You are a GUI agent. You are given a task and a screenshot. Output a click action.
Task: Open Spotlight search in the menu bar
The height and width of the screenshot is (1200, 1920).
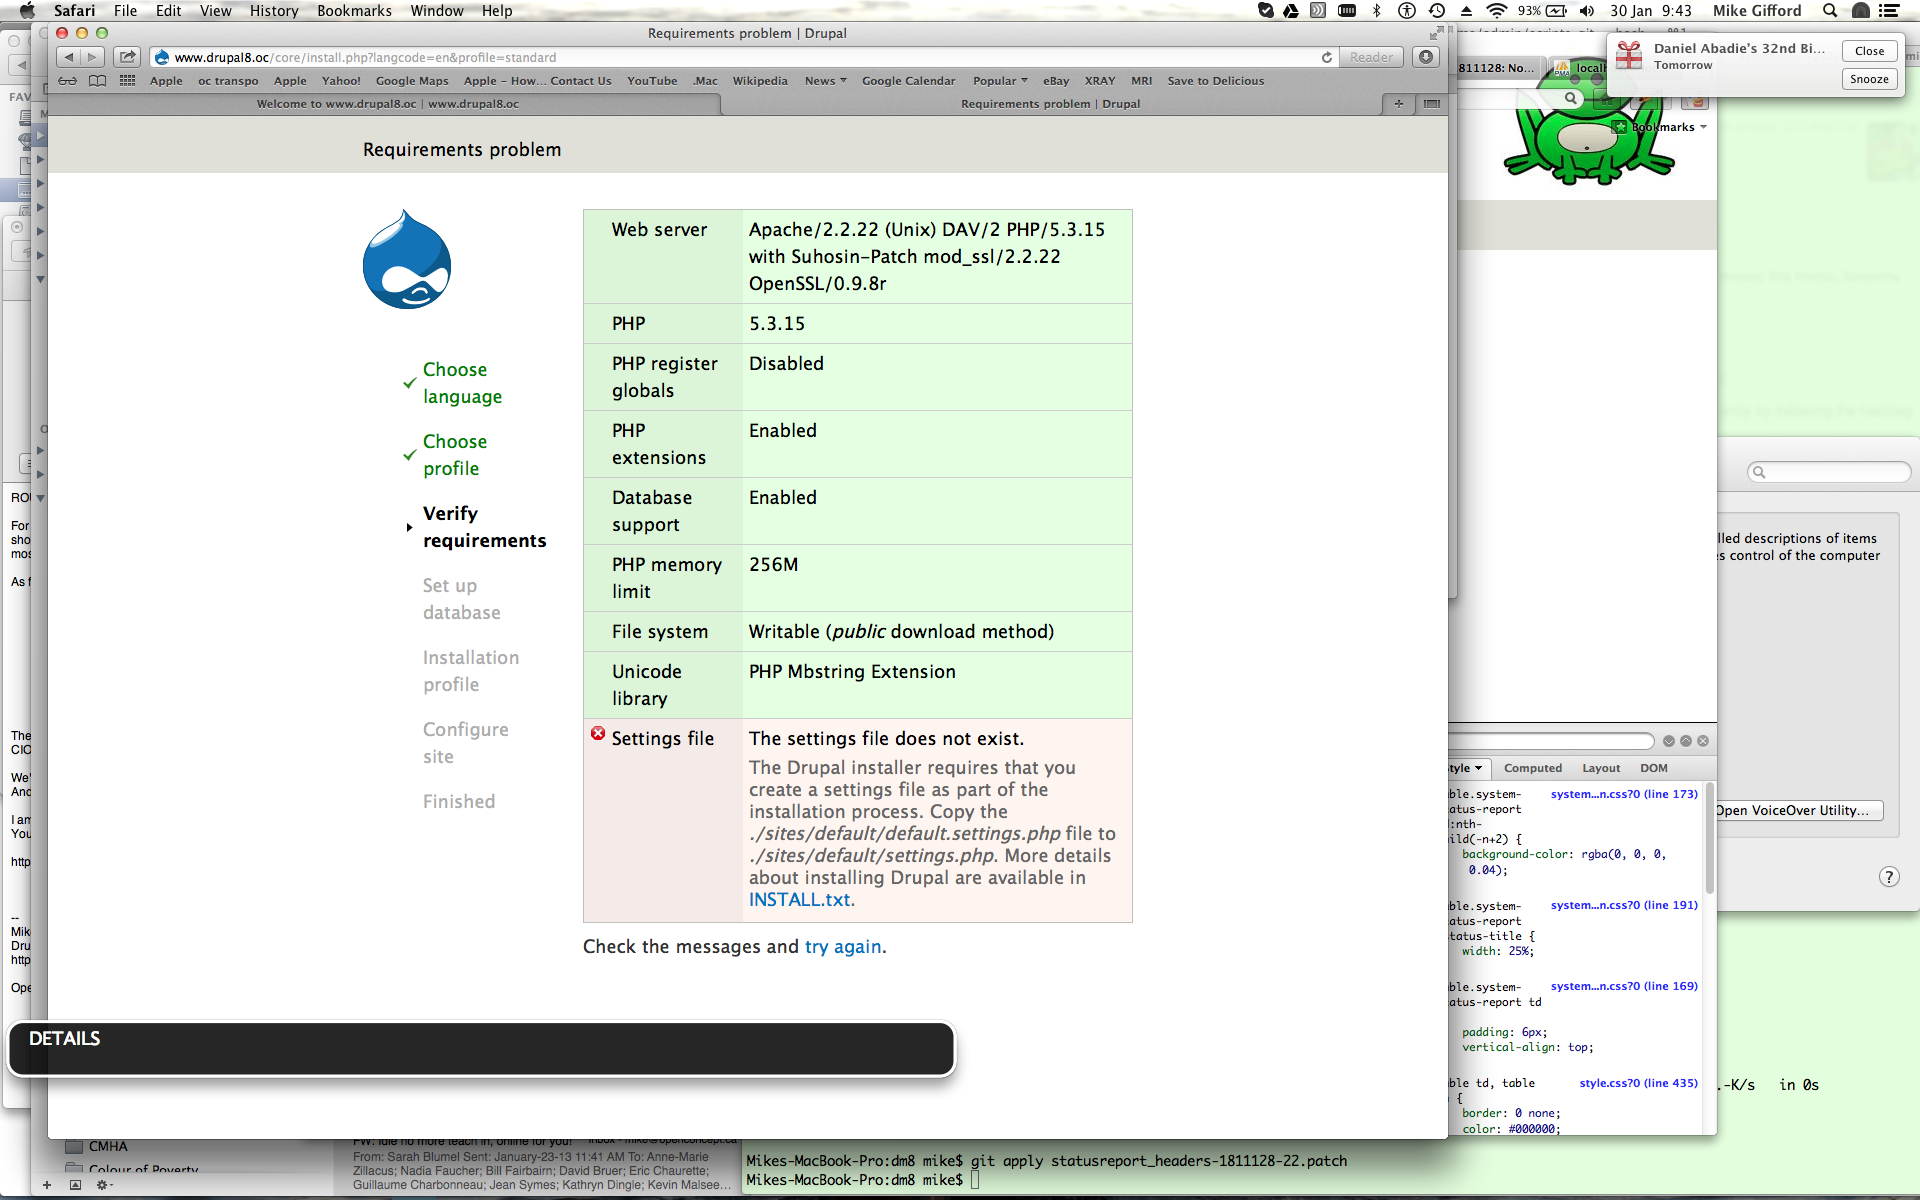[x=1829, y=11]
